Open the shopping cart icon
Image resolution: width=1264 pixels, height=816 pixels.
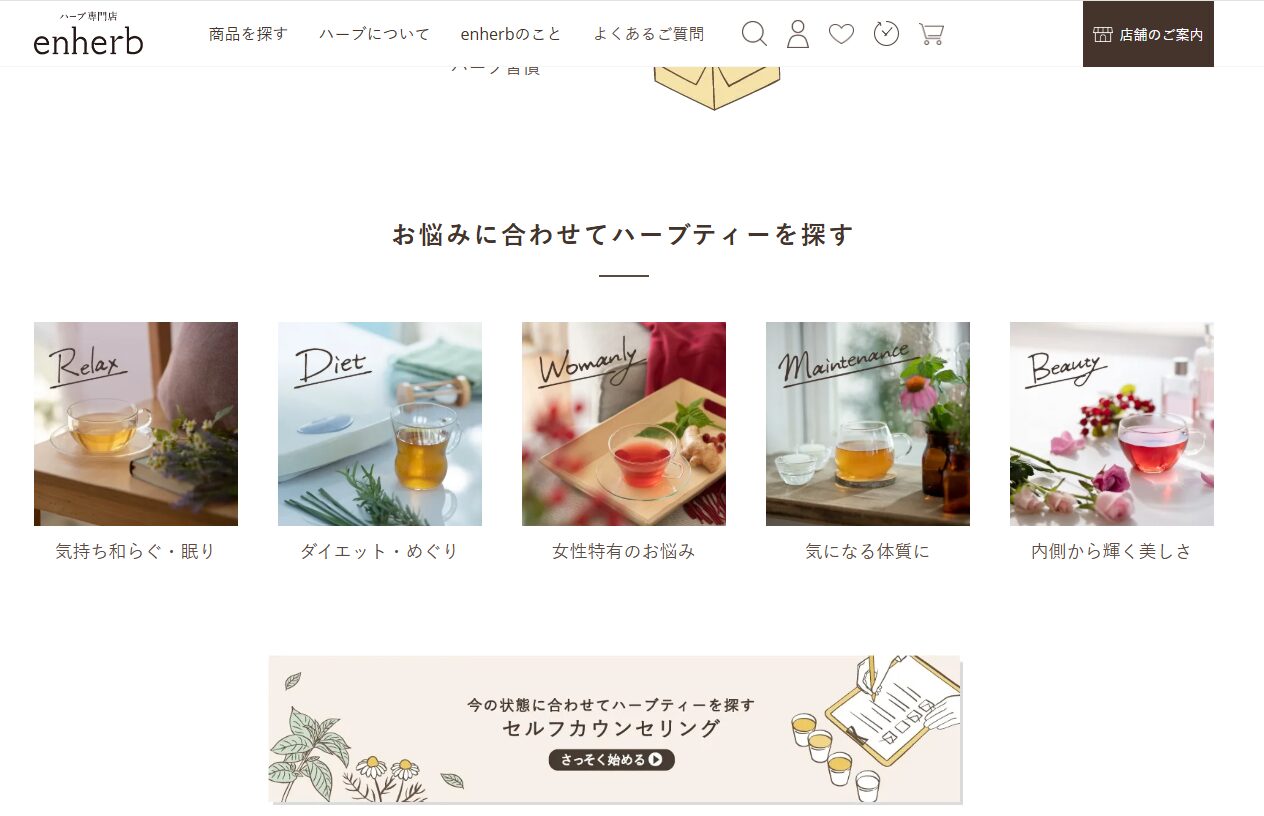931,34
